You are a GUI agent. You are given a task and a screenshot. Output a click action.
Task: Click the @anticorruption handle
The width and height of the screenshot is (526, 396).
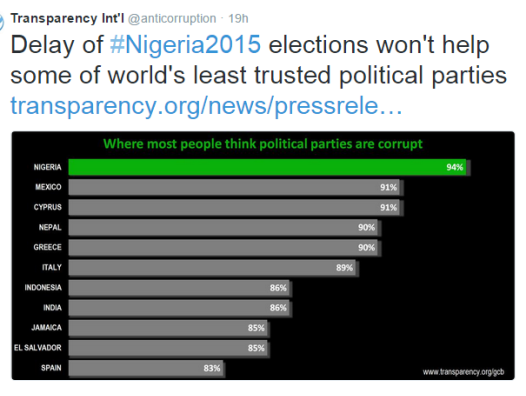point(172,18)
